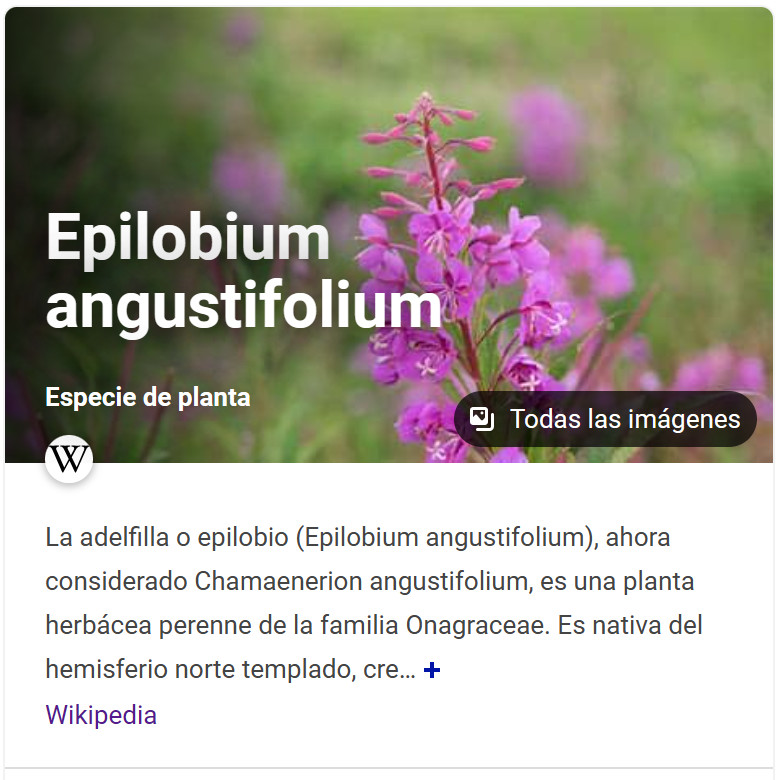Click the fireweed flower photo
This screenshot has height=780, width=777.
[x=388, y=235]
